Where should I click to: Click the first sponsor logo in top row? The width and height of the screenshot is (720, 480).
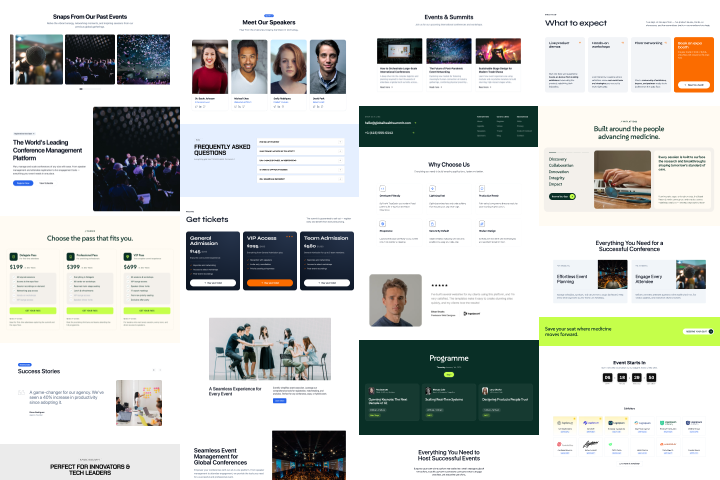(x=565, y=423)
